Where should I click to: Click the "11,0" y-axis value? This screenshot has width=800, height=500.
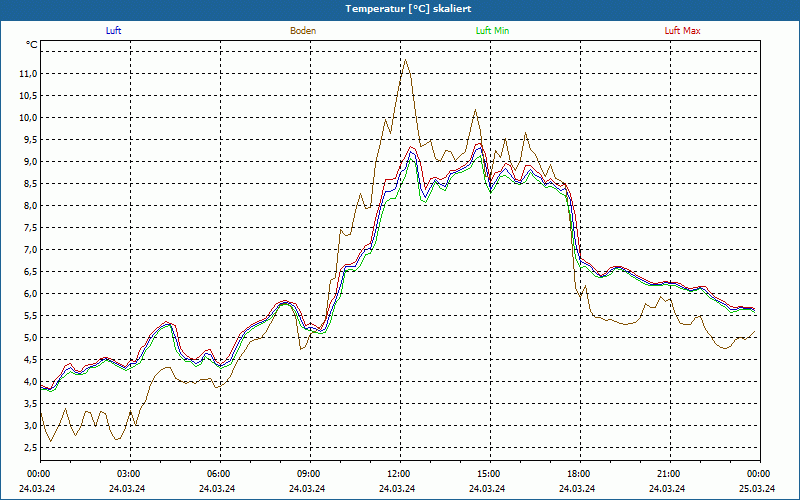[x=29, y=73]
